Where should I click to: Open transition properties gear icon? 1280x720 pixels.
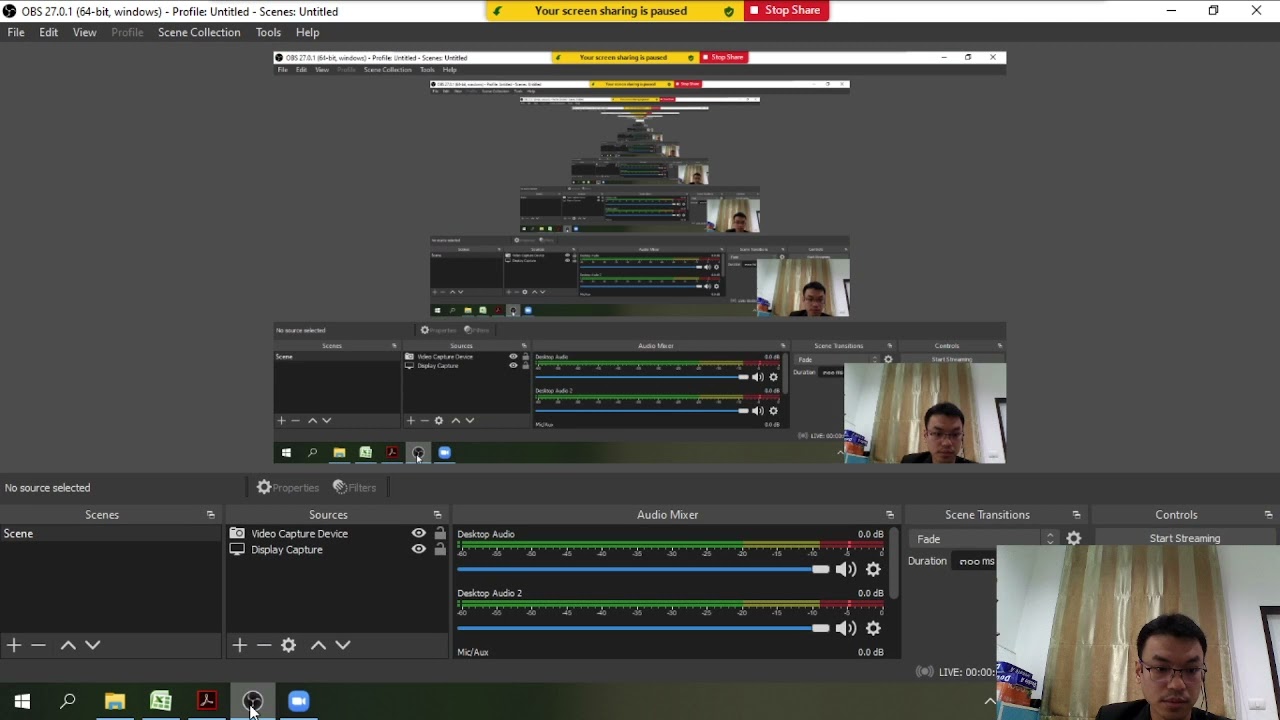pyautogui.click(x=1074, y=538)
